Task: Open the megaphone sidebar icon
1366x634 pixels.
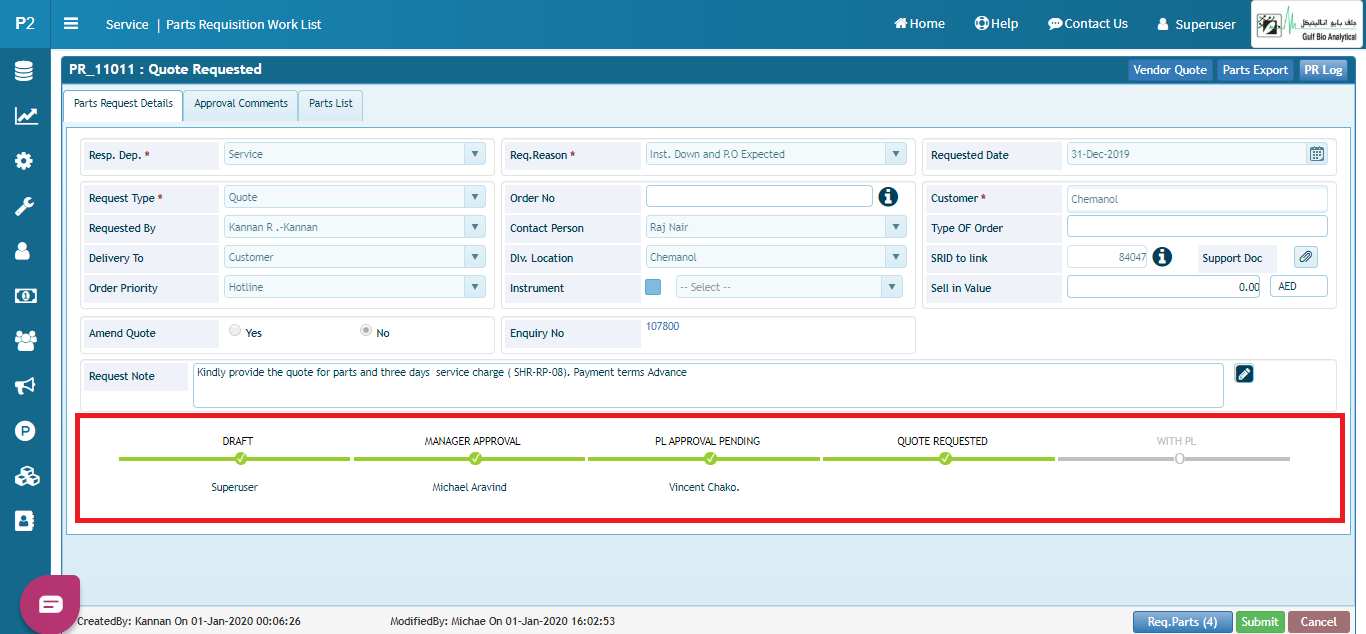Action: pyautogui.click(x=25, y=386)
